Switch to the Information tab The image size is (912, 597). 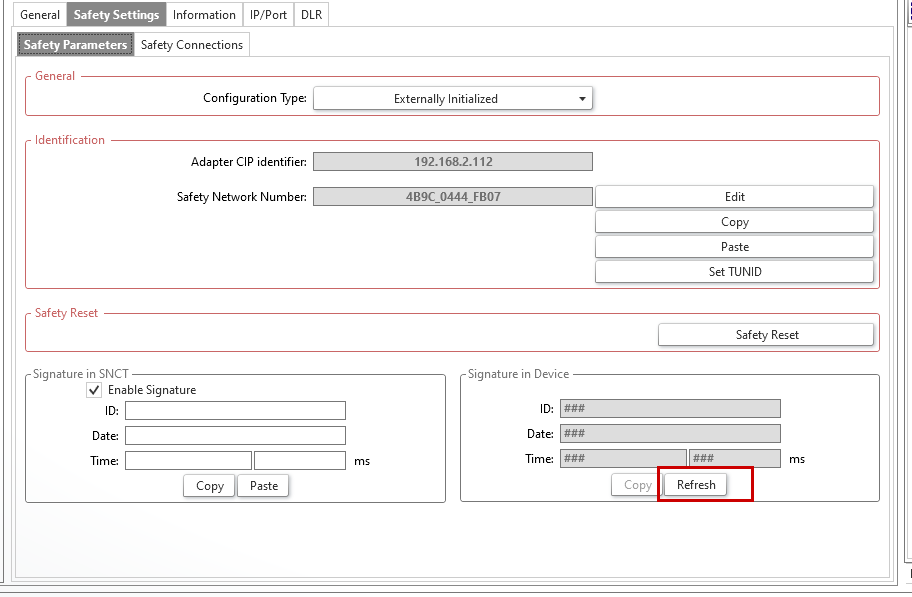point(204,15)
